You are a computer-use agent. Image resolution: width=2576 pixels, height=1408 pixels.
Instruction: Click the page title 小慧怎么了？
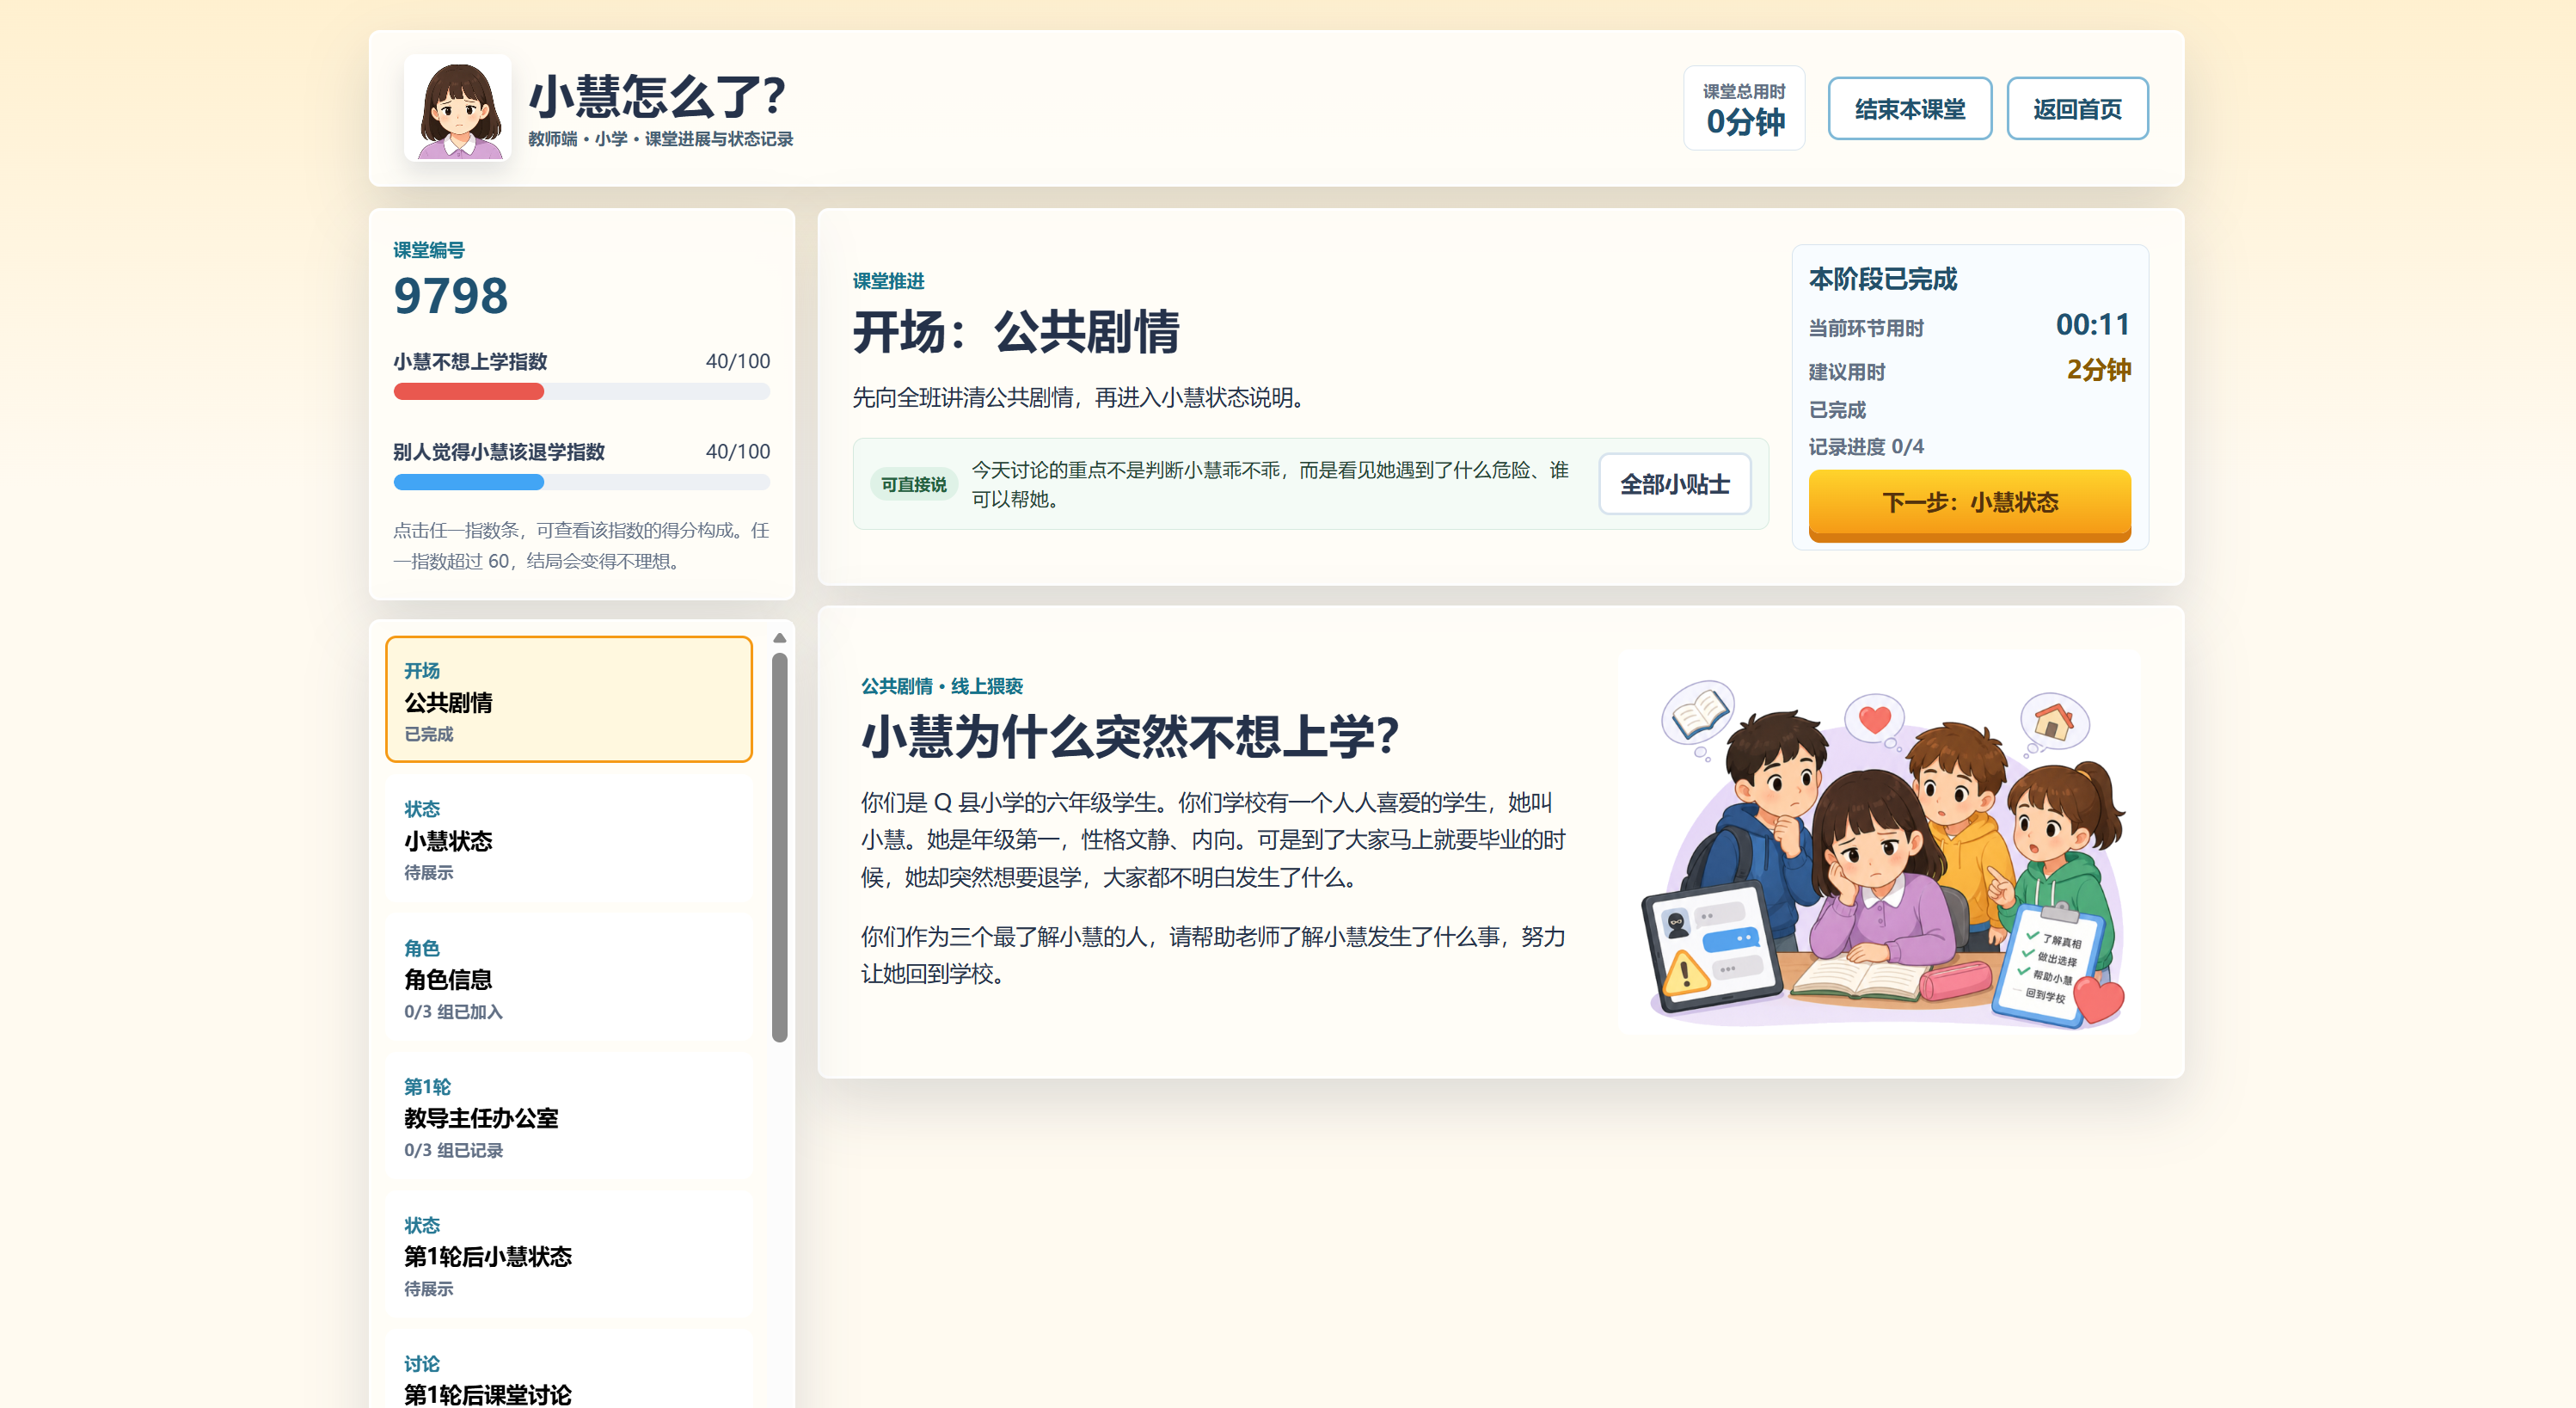[x=657, y=97]
